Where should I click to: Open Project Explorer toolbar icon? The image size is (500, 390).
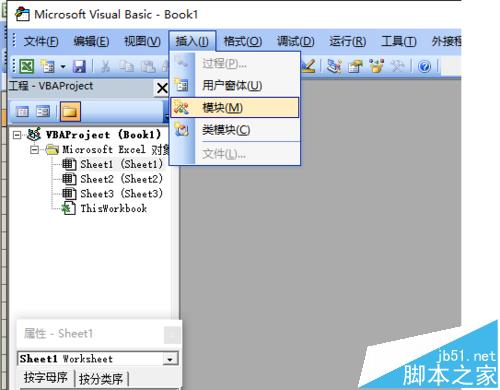tap(334, 66)
